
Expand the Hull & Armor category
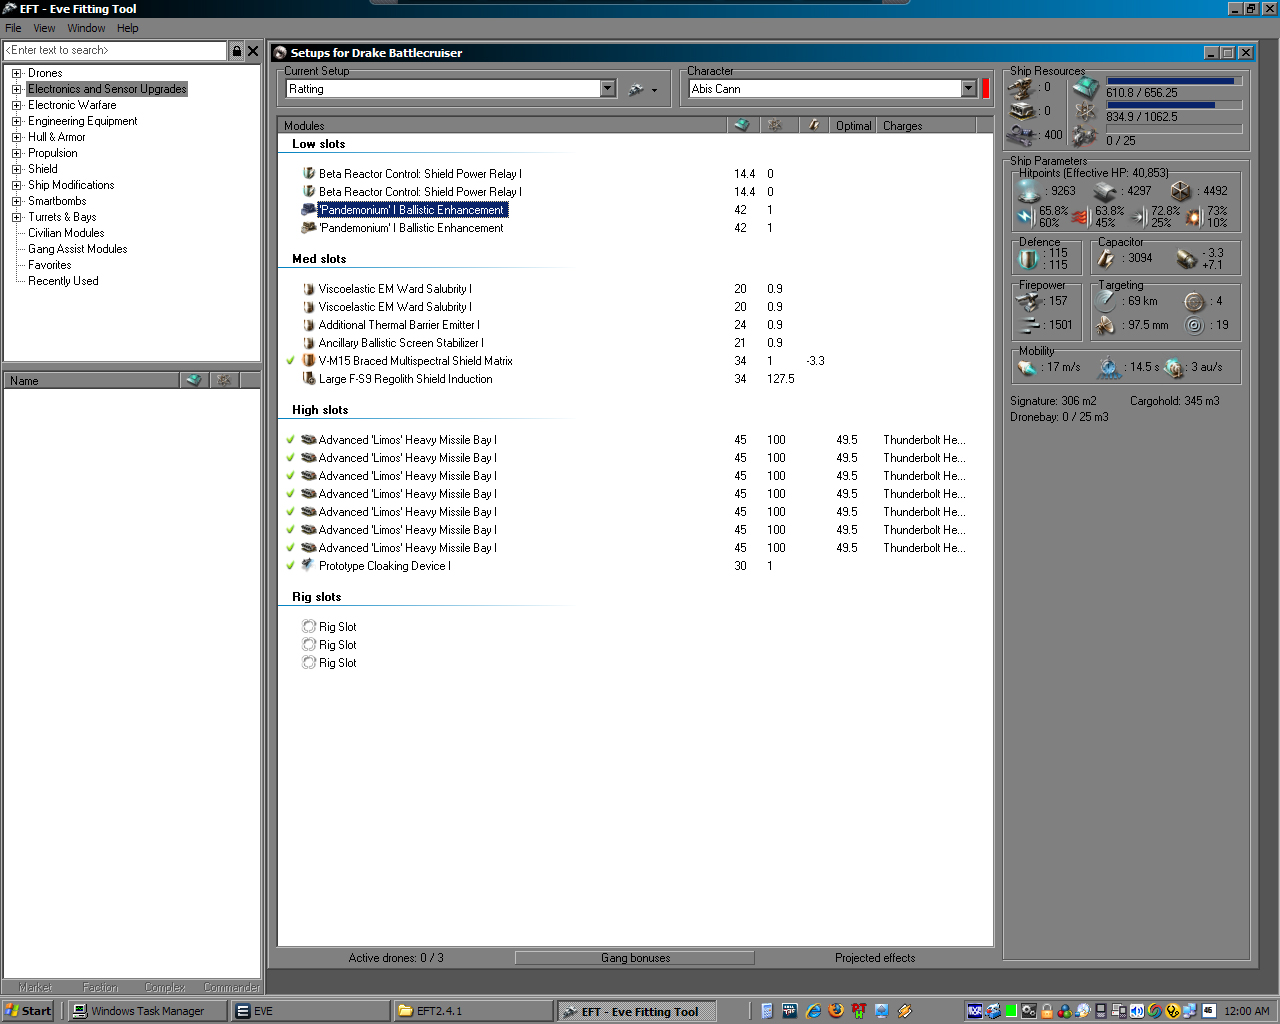[17, 137]
